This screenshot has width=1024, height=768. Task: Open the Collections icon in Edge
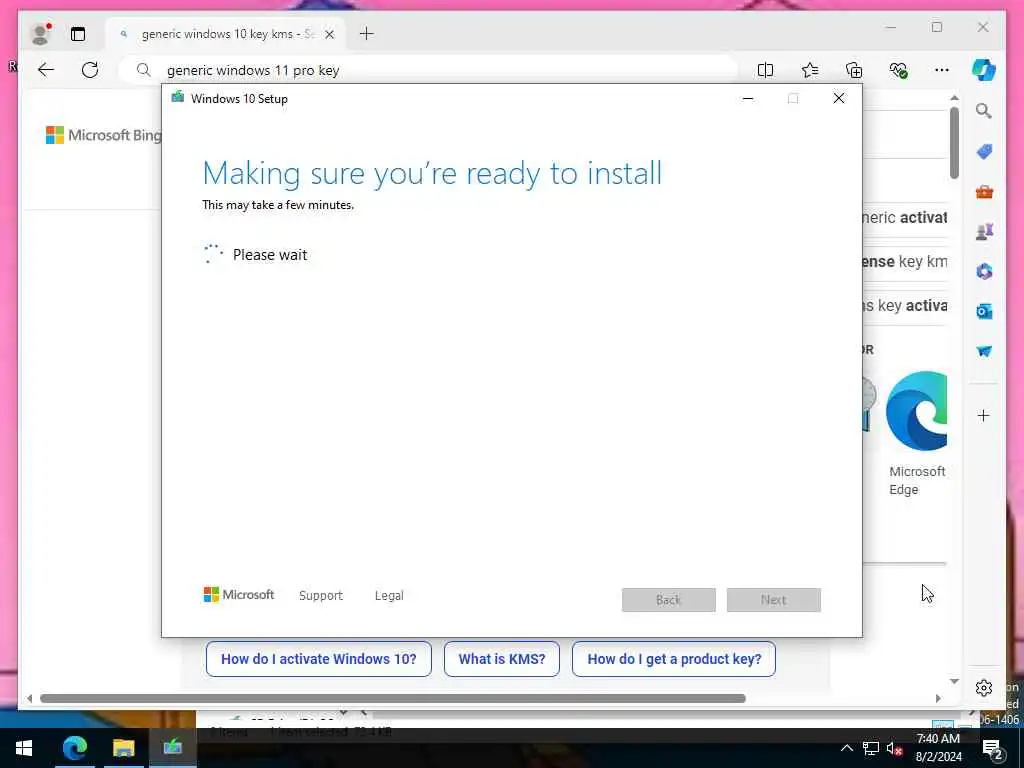tap(854, 70)
